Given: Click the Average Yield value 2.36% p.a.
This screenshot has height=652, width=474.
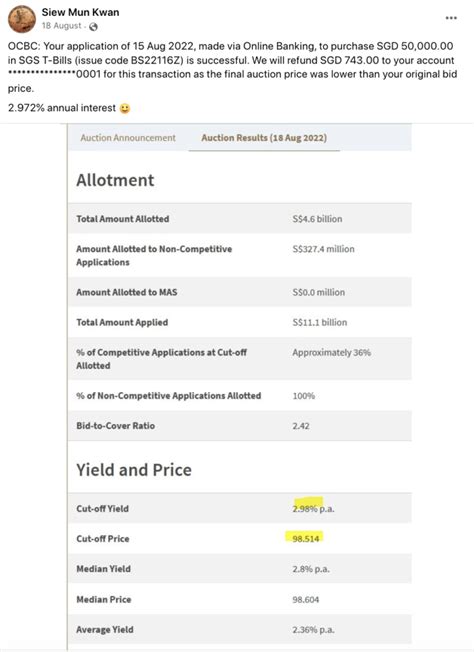Looking at the screenshot, I should point(313,630).
